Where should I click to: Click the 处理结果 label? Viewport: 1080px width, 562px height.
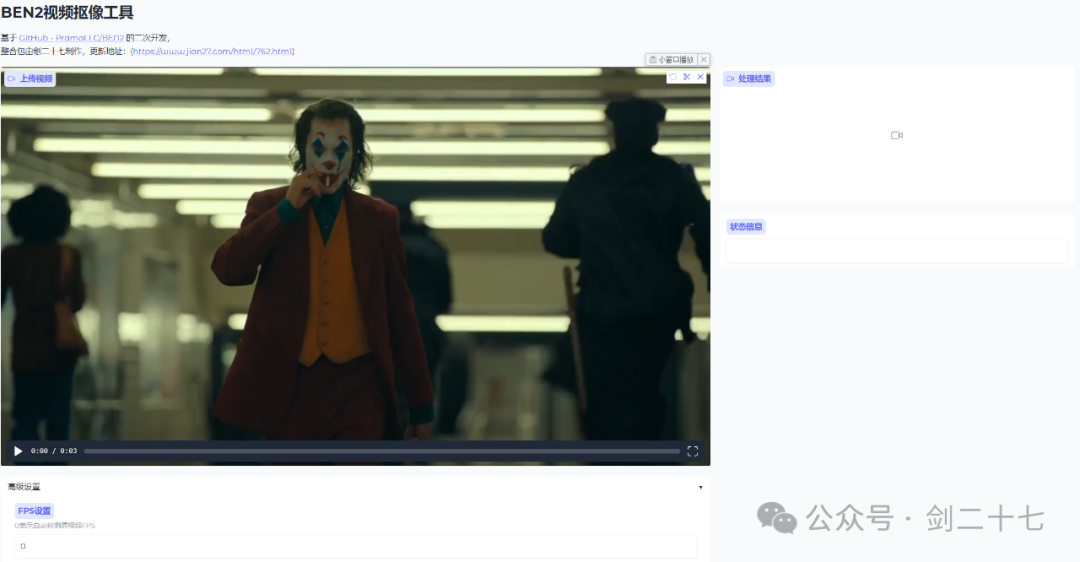(749, 79)
